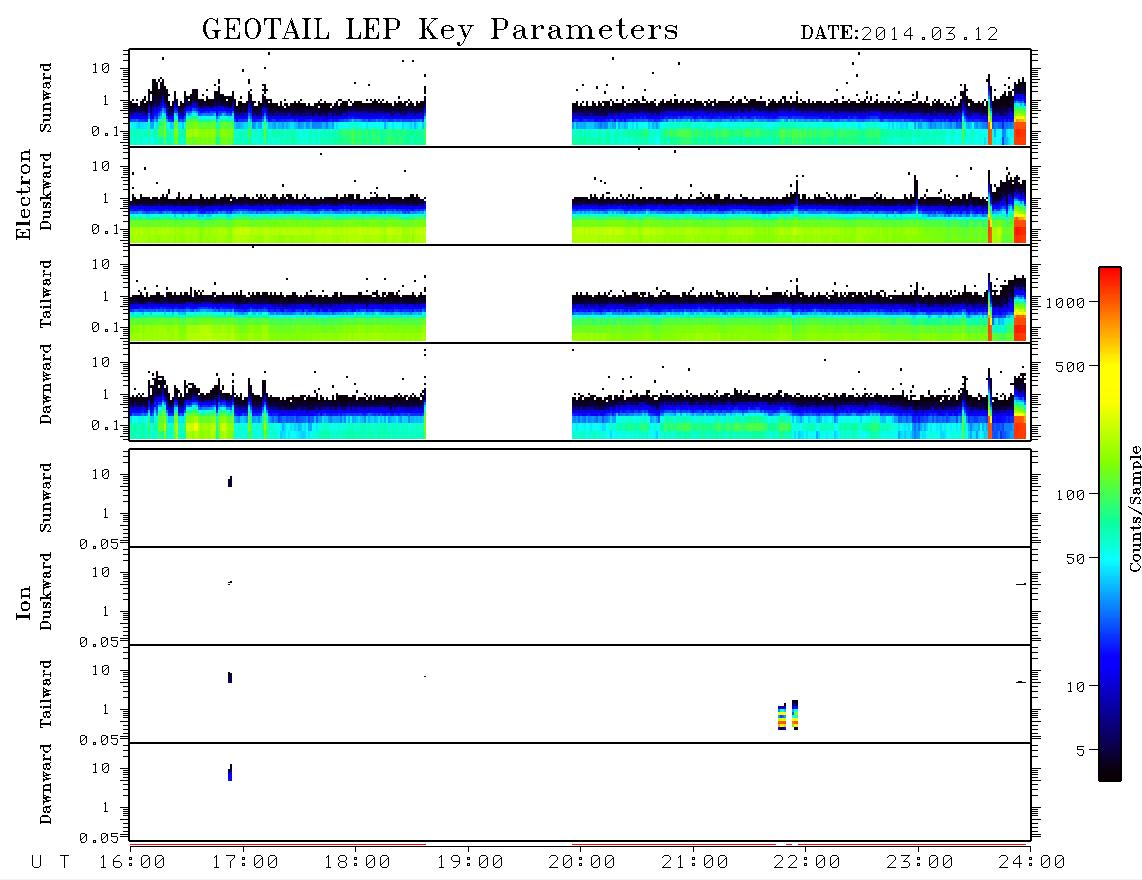Click the Electron "Dawnward" panel label
This screenshot has height=880, width=1142.
click(46, 384)
